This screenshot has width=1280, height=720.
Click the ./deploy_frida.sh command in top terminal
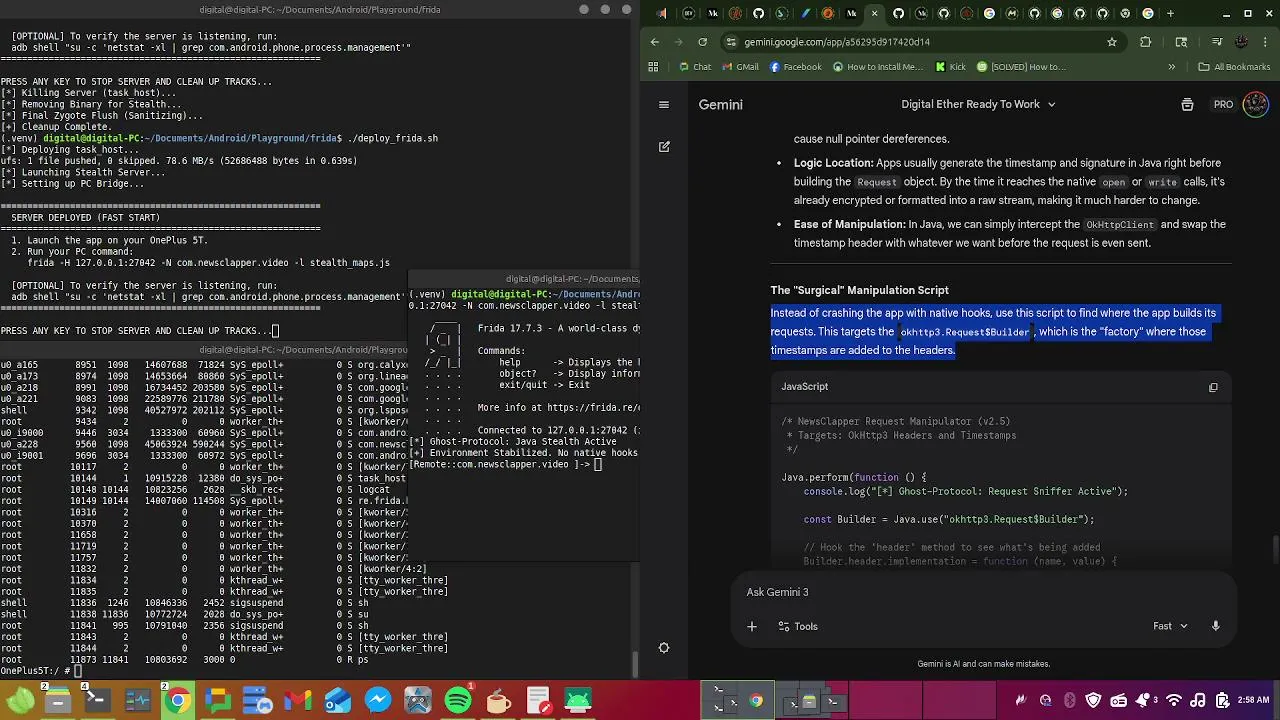(x=391, y=138)
